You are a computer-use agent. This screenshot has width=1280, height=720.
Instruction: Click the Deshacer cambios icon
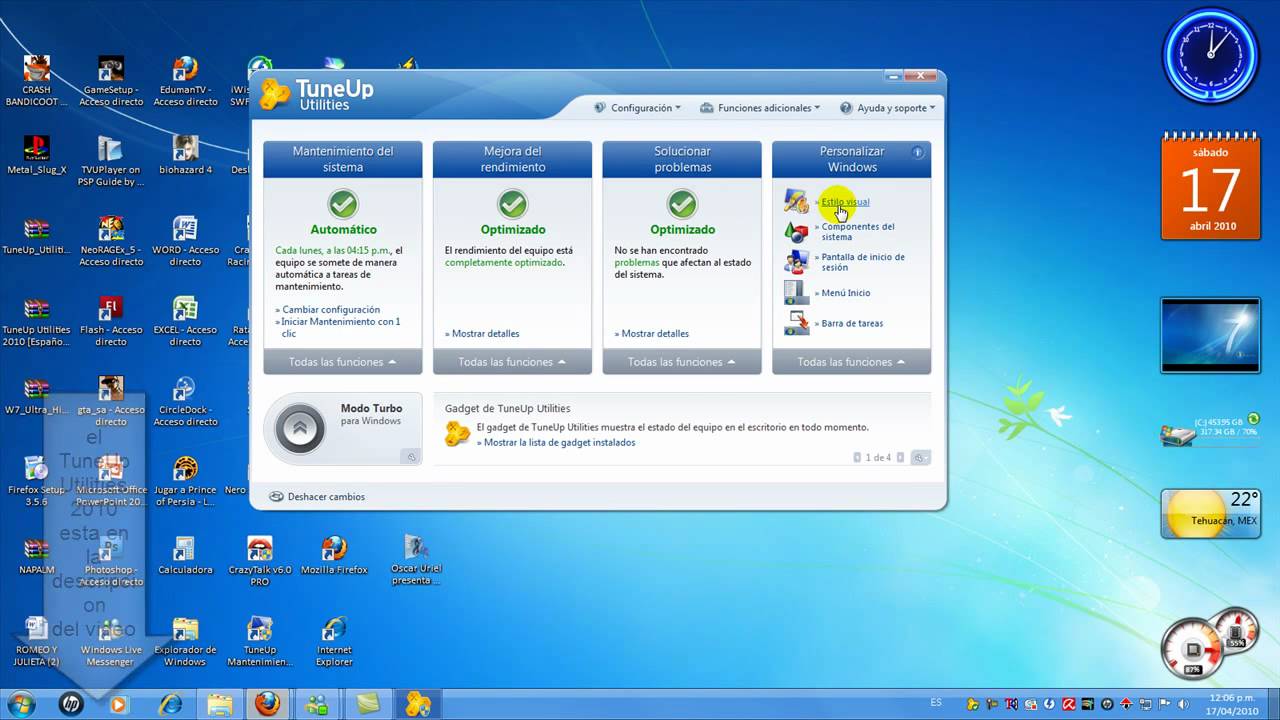pos(276,496)
